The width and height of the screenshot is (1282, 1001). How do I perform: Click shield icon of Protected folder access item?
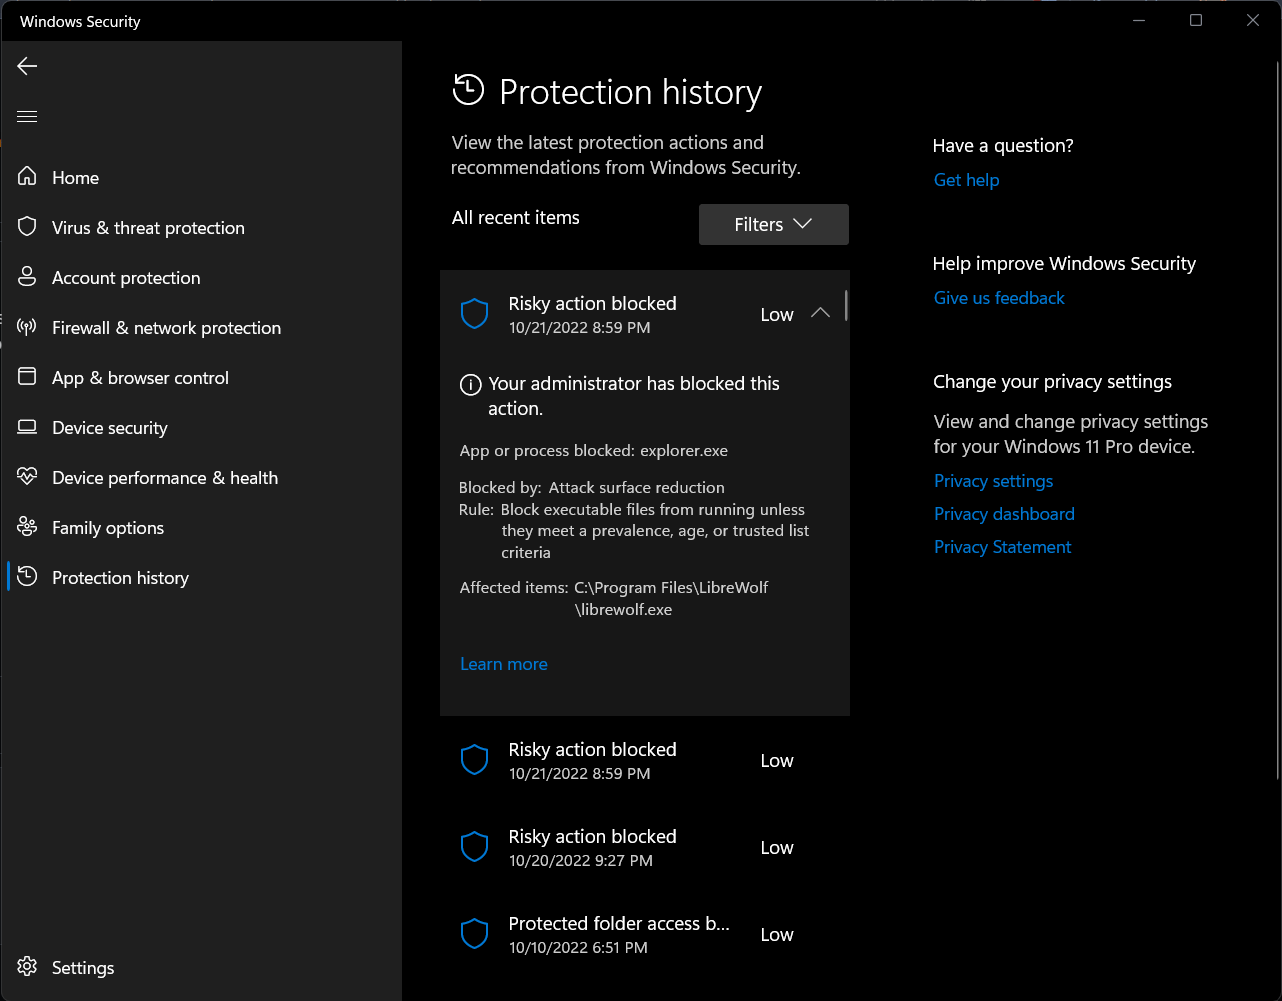coord(474,934)
